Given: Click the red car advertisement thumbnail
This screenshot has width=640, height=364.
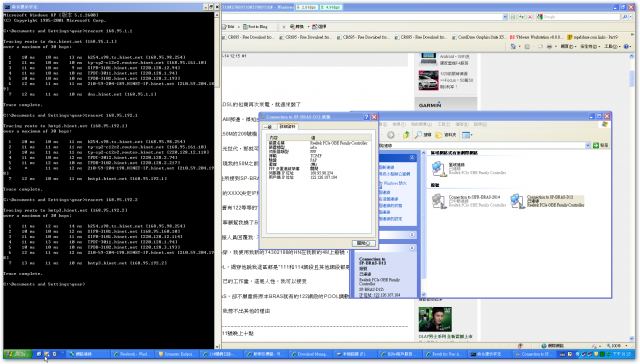Looking at the screenshot, I should 428,80.
